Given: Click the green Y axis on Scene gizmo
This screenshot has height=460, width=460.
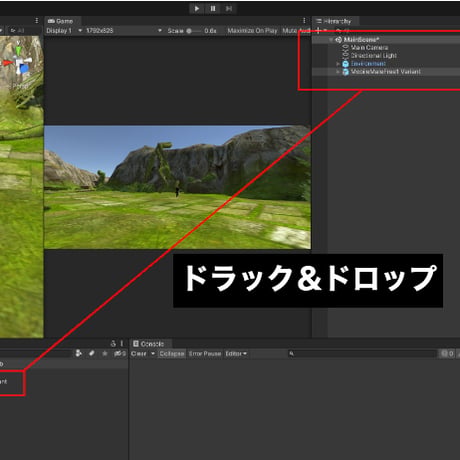Looking at the screenshot, I should [19, 50].
